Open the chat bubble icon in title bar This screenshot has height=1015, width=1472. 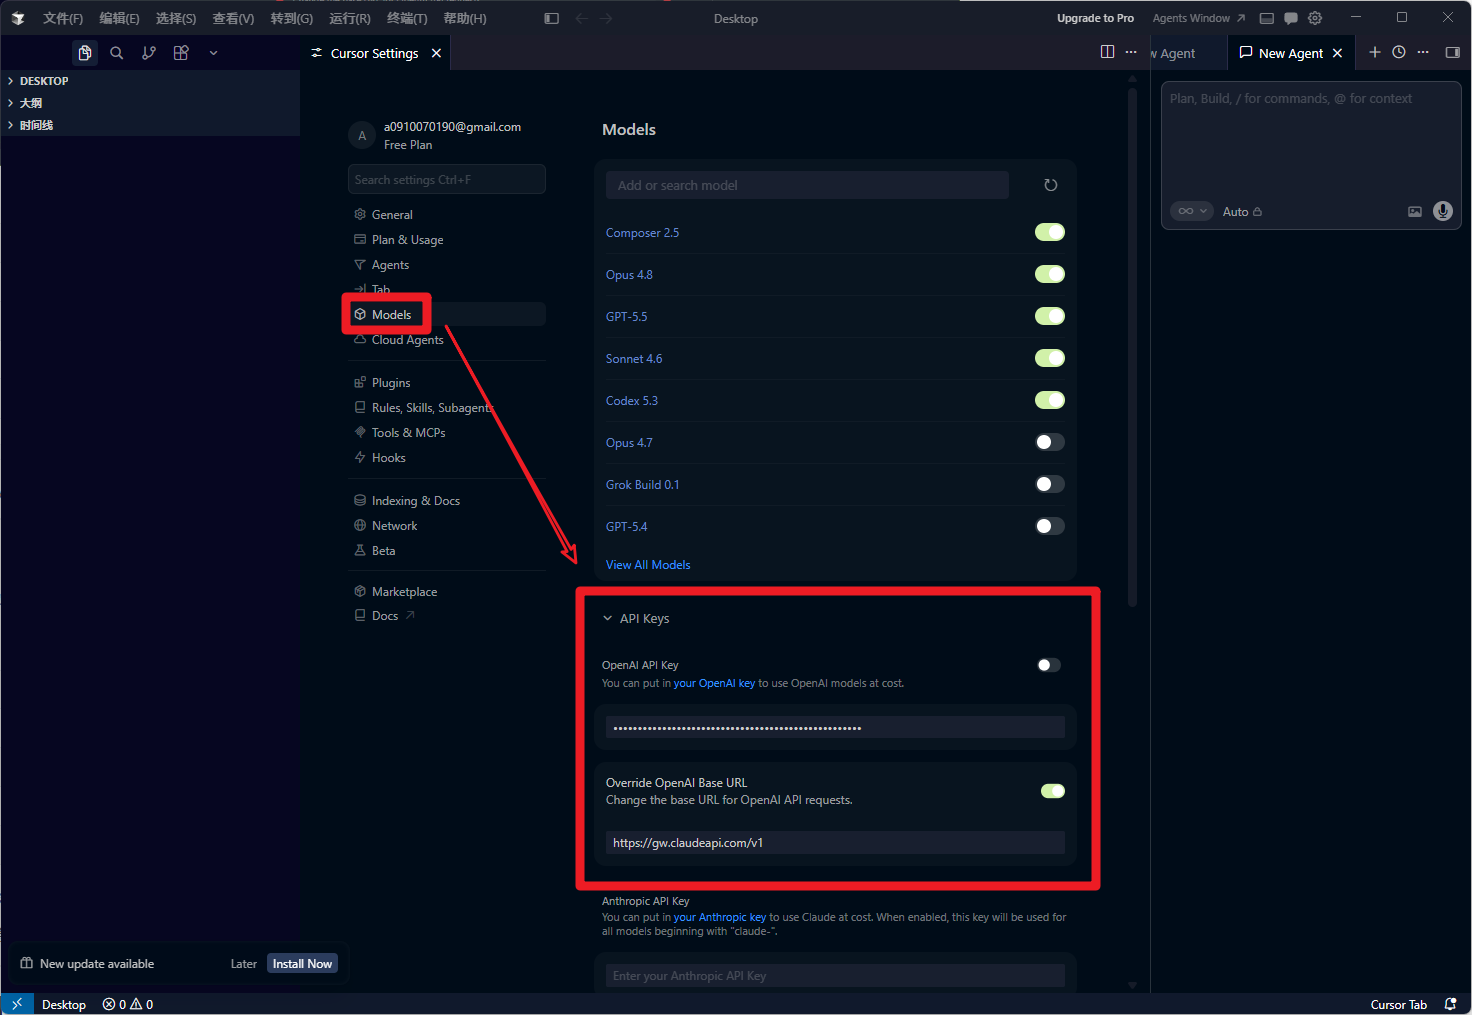pos(1290,18)
